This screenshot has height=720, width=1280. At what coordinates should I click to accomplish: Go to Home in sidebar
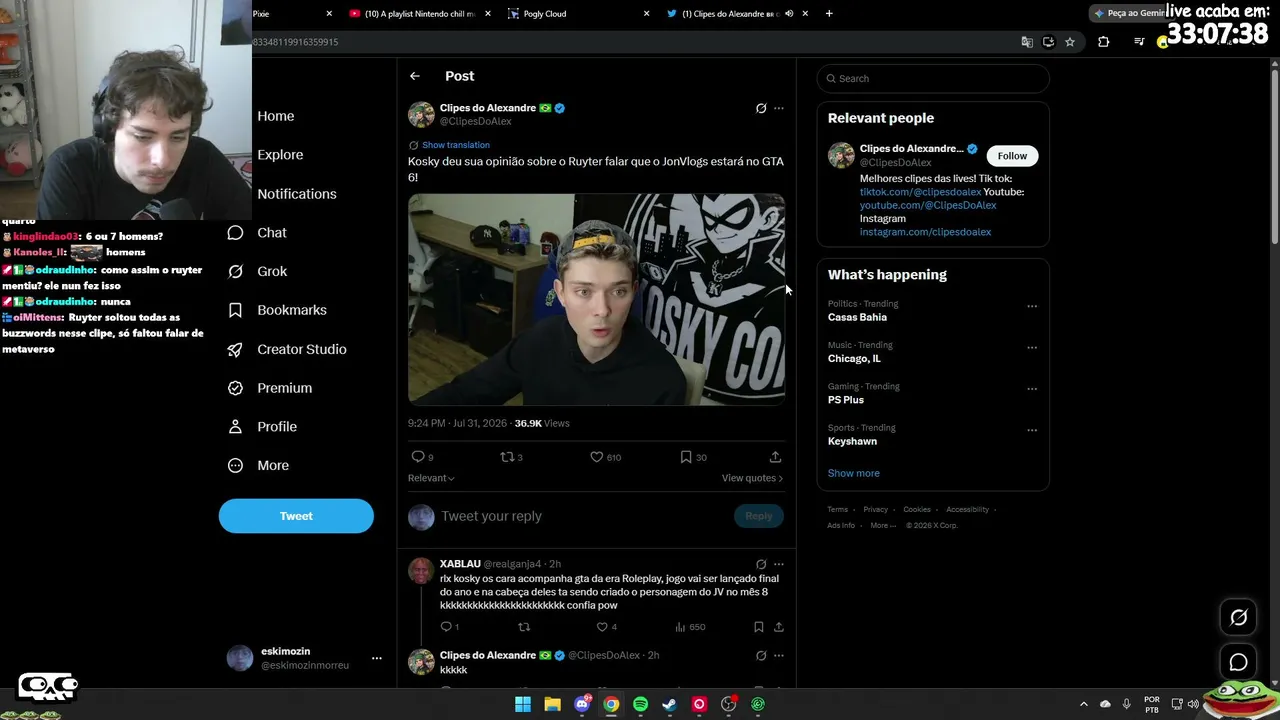(276, 116)
